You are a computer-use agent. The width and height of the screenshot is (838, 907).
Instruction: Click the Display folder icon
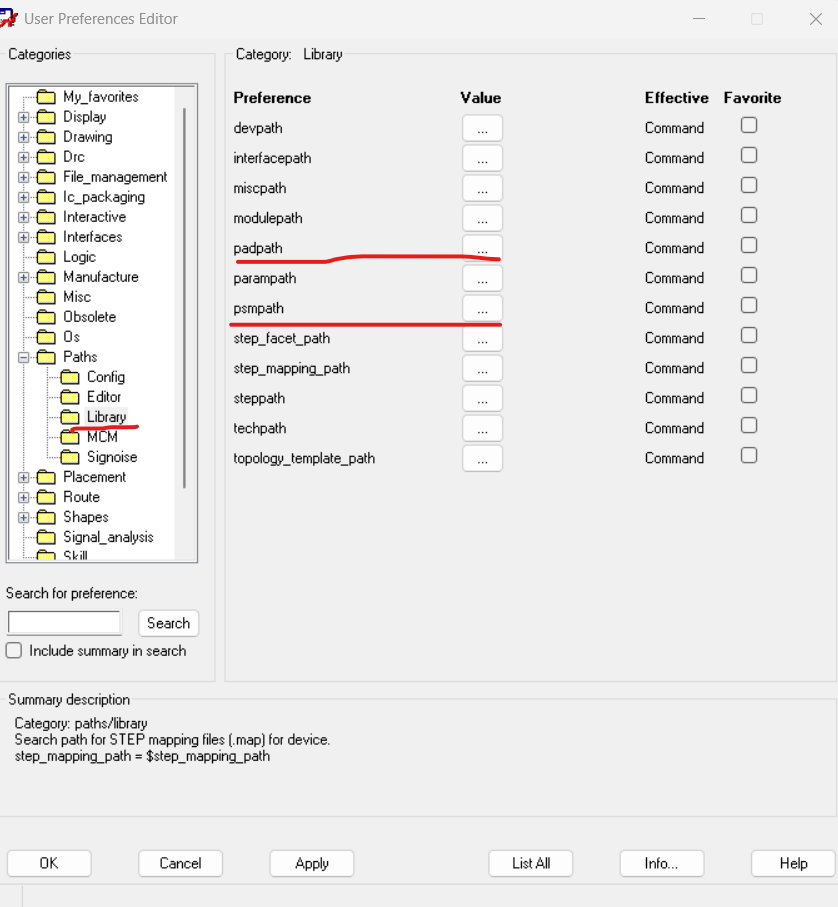tap(46, 117)
